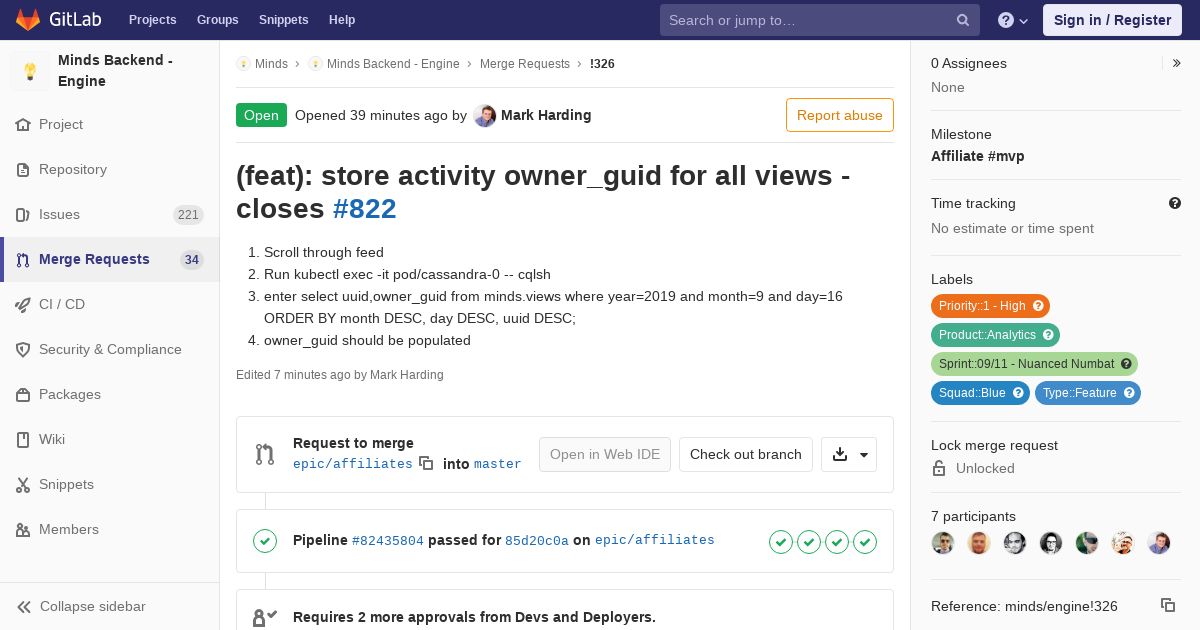Click fourth pipeline stage check icon
This screenshot has width=1200, height=630.
pyautogui.click(x=865, y=542)
